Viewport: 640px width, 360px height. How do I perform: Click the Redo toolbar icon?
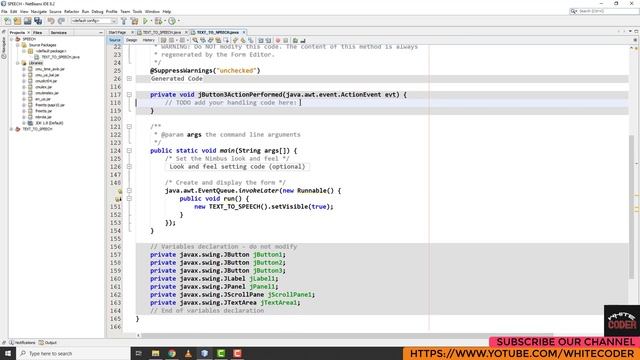pyautogui.click(x=61, y=21)
